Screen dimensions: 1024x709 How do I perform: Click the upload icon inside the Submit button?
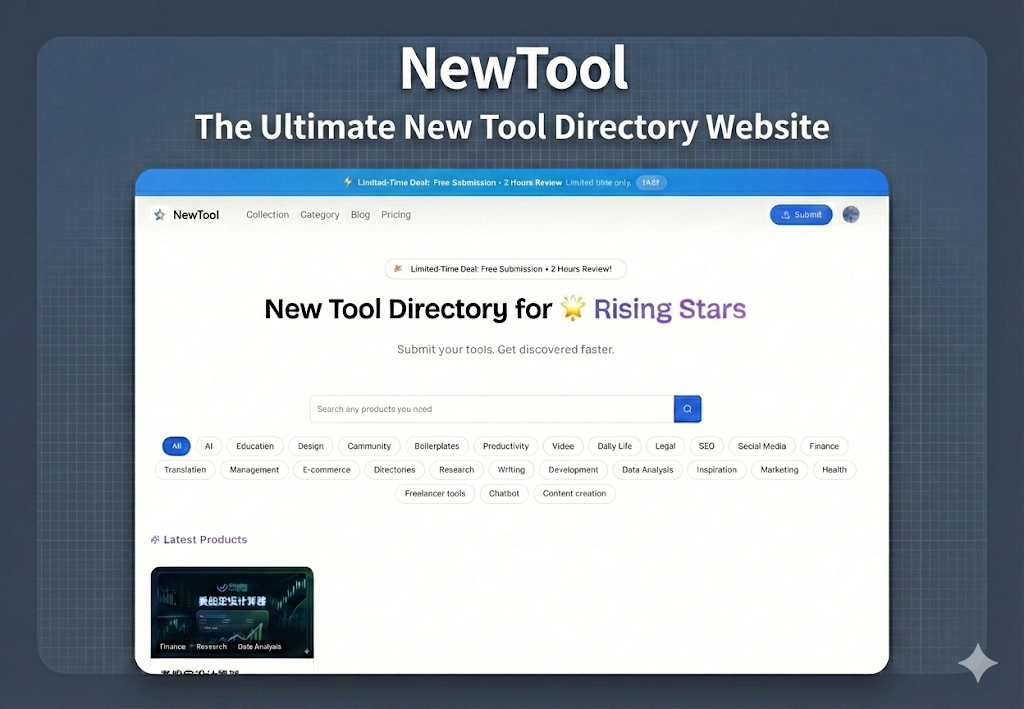(x=784, y=214)
